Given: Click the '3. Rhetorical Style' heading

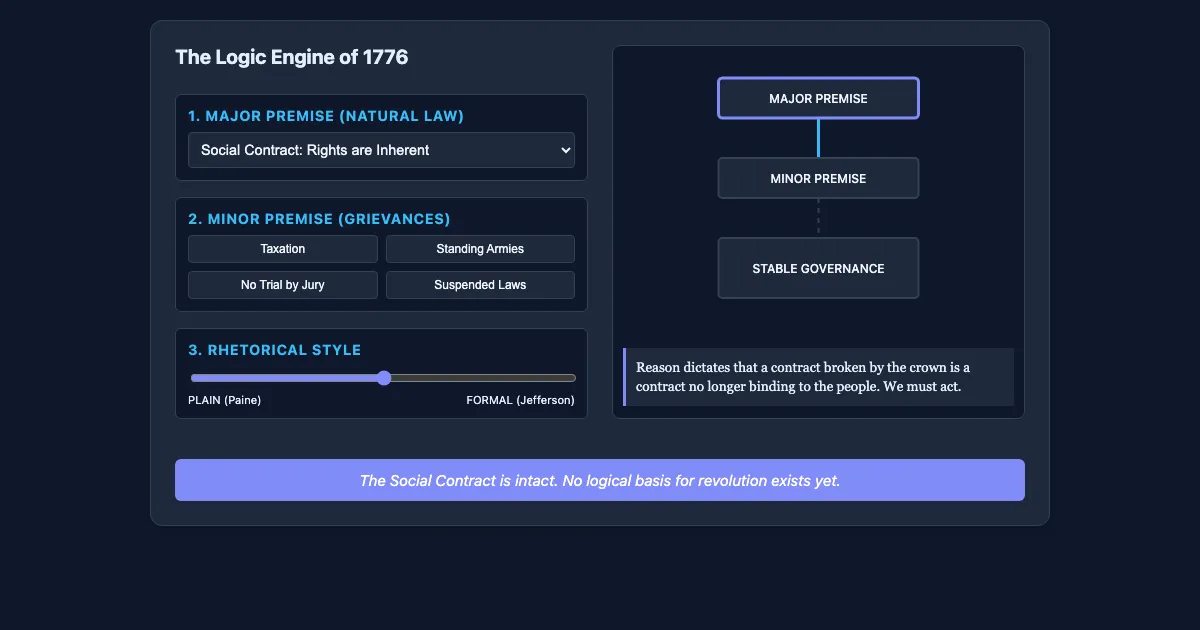Looking at the screenshot, I should point(275,350).
